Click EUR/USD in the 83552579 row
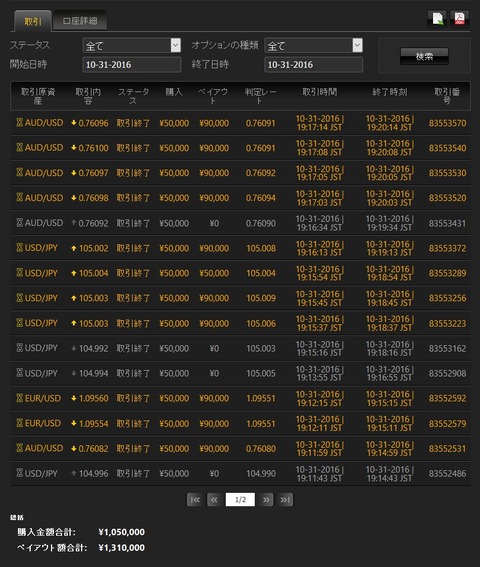The image size is (480, 567). pos(43,423)
